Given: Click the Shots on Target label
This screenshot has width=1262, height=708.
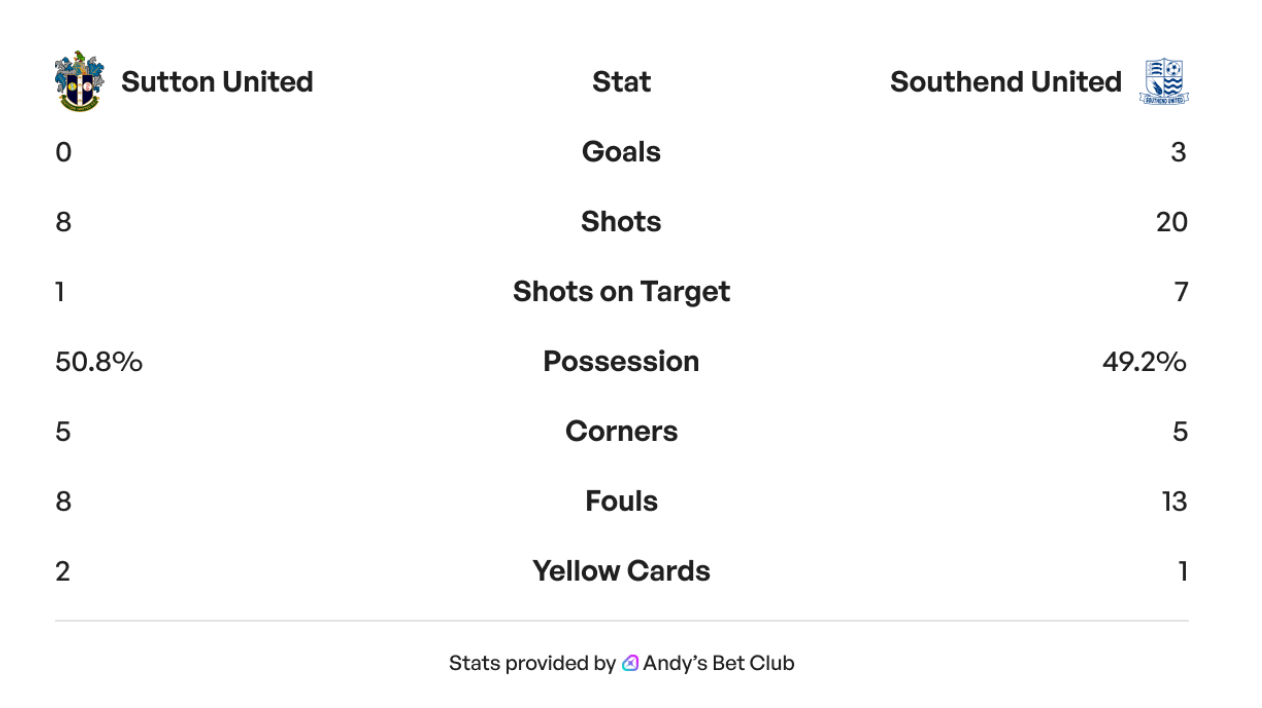Looking at the screenshot, I should [621, 292].
